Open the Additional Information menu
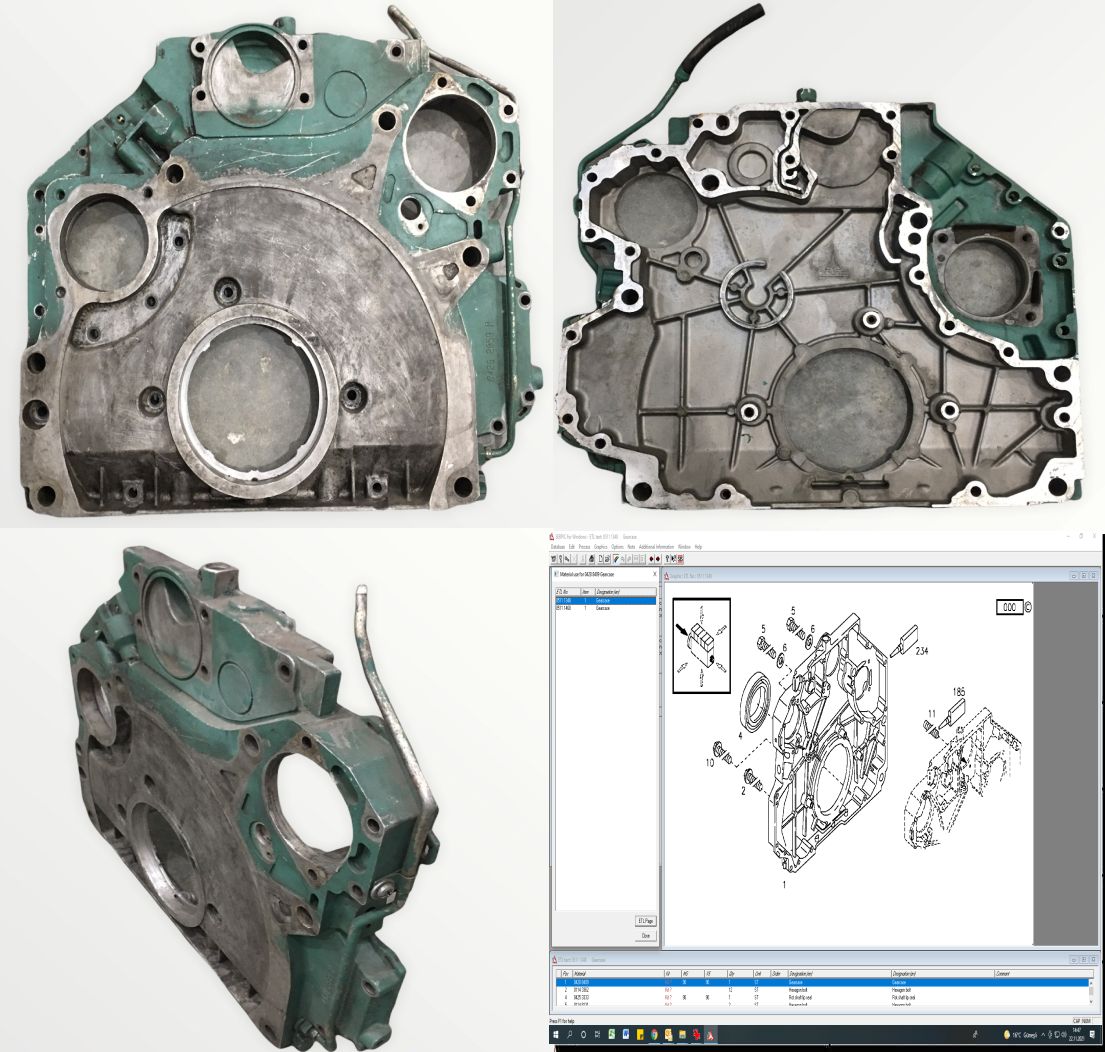This screenshot has height=1052, width=1105. pyautogui.click(x=656, y=547)
